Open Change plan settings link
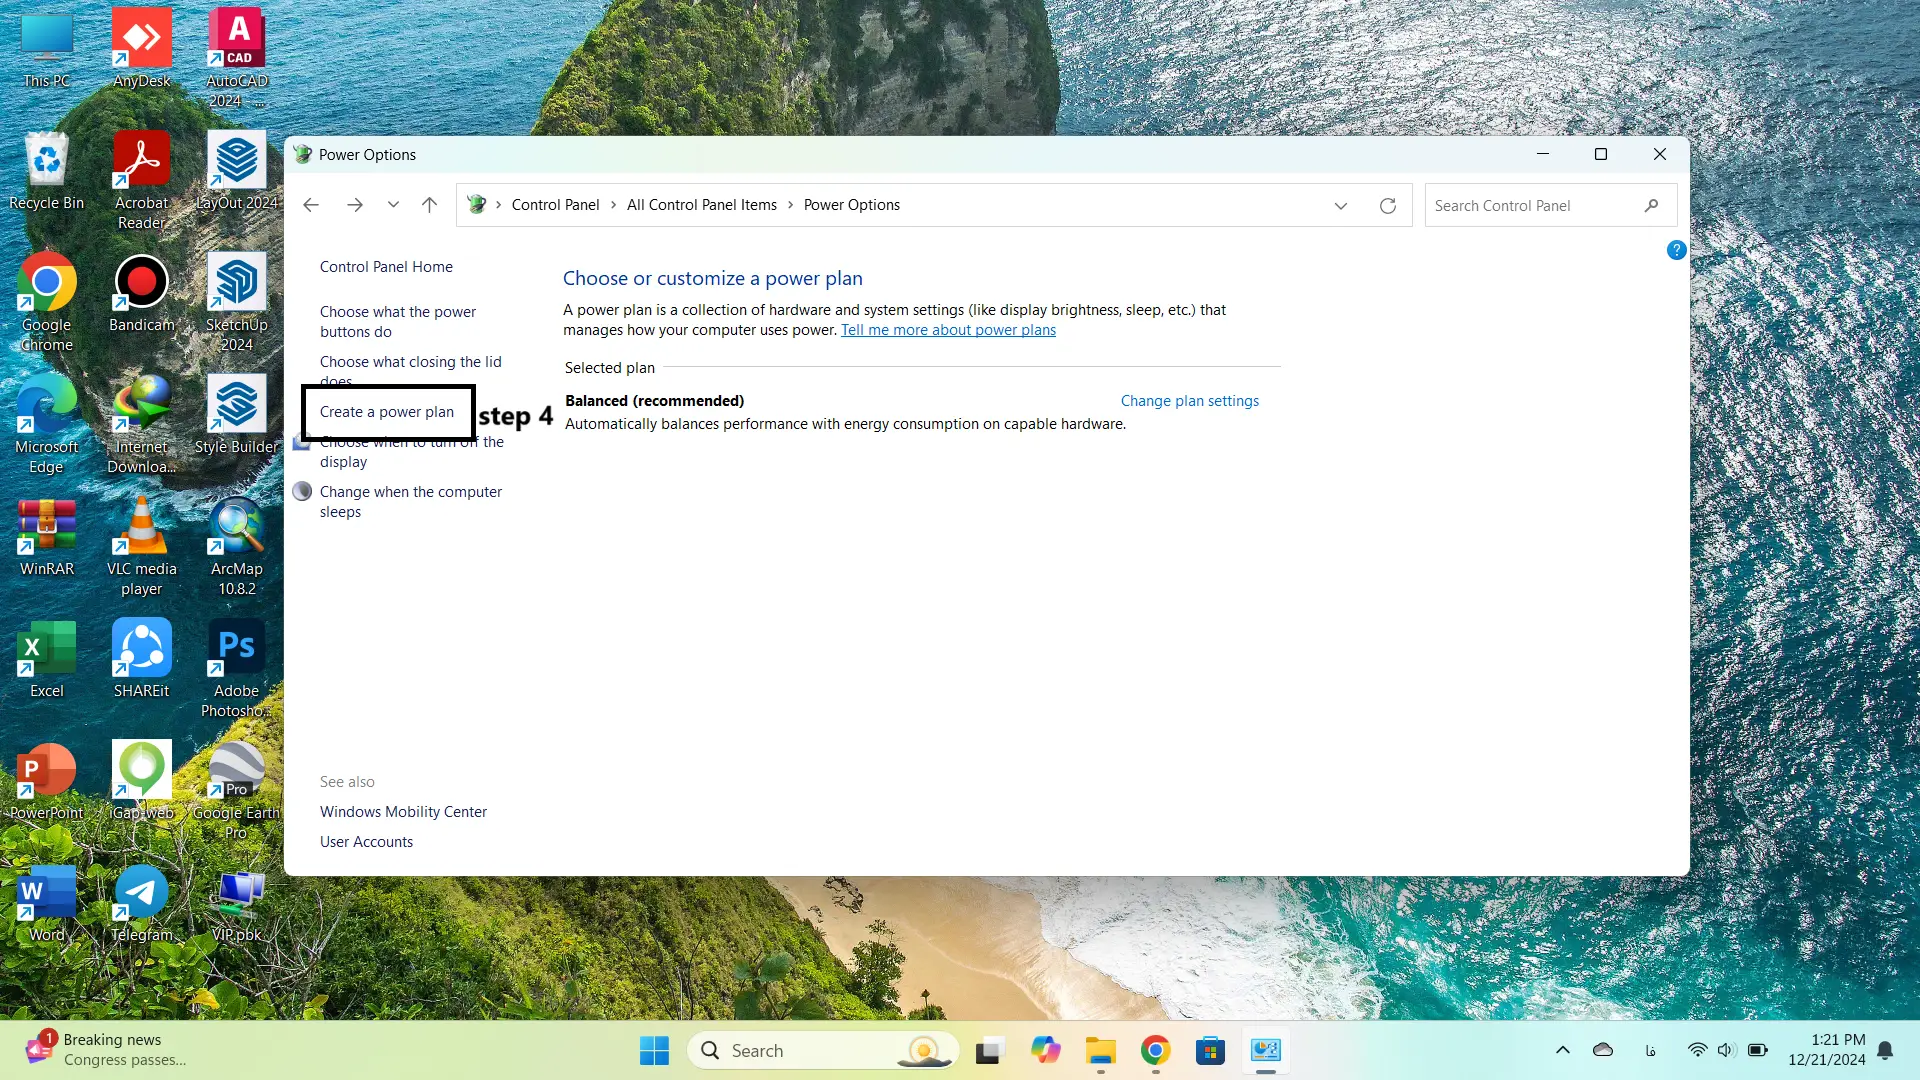The image size is (1920, 1080). pyautogui.click(x=1189, y=401)
